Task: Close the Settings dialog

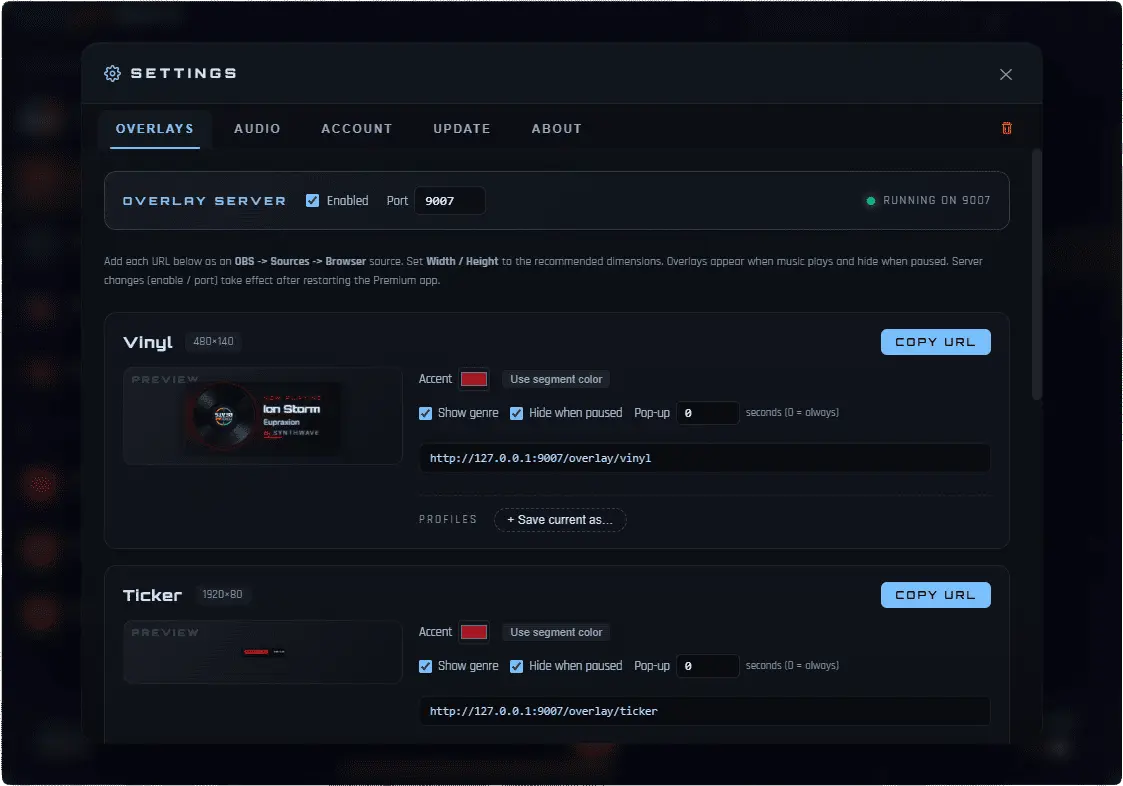Action: click(1006, 75)
